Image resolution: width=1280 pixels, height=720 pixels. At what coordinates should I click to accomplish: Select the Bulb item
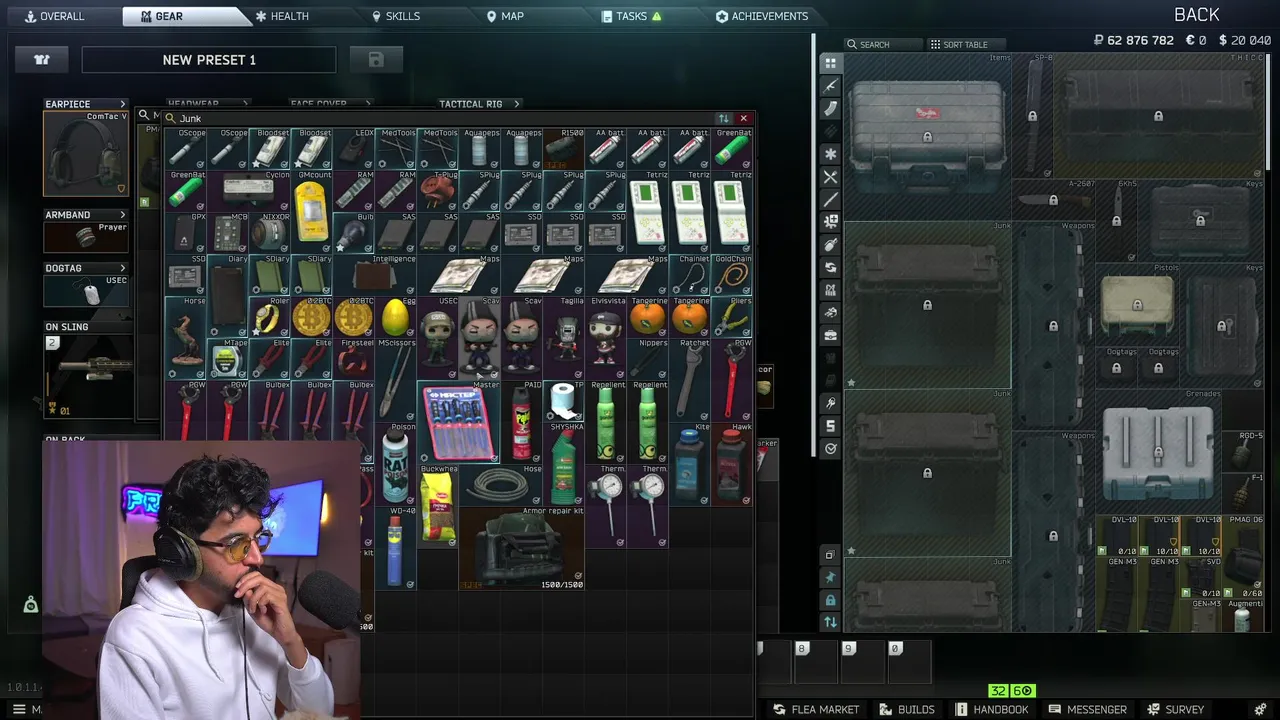click(353, 233)
